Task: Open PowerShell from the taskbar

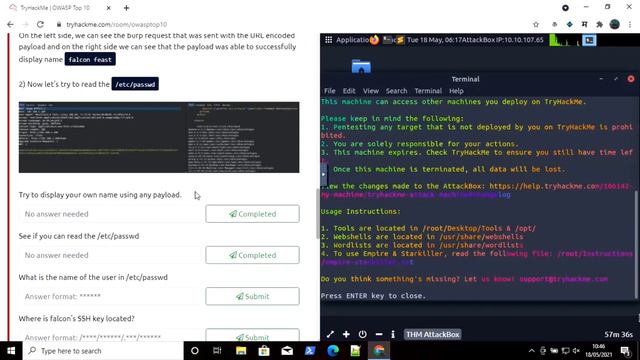Action: (x=310, y=351)
